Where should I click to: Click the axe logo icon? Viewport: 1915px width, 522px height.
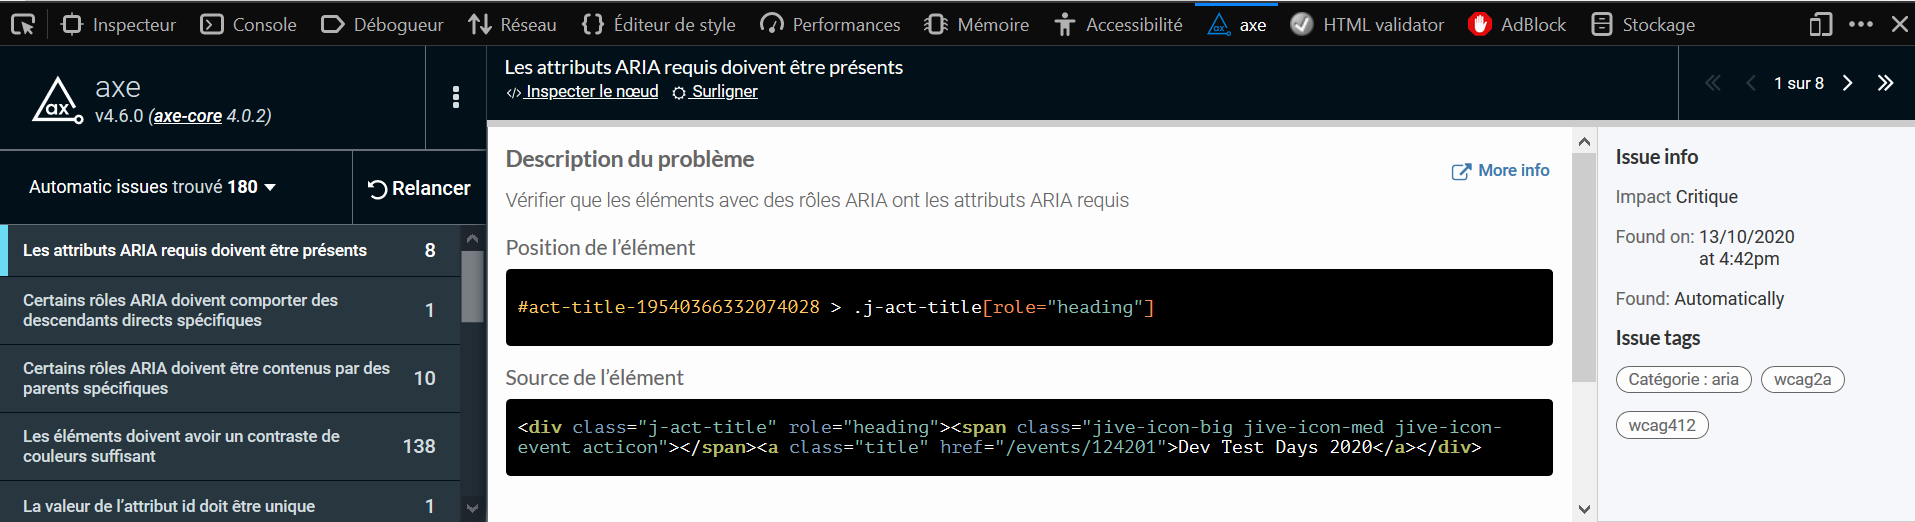[x=57, y=100]
